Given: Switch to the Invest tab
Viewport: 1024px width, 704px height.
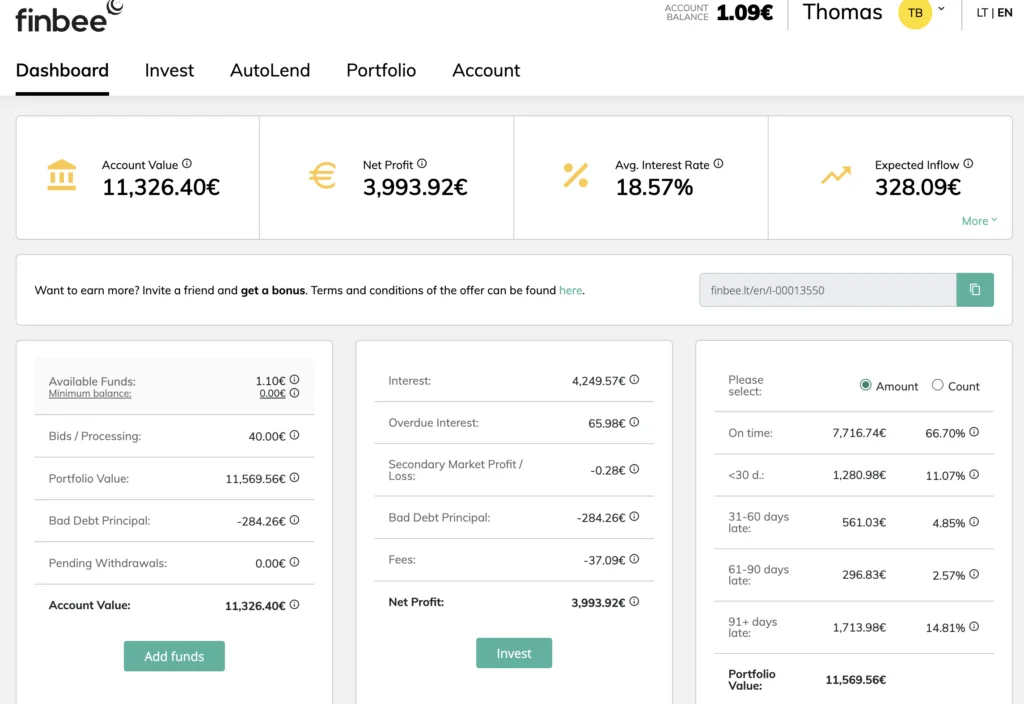Looking at the screenshot, I should [169, 70].
